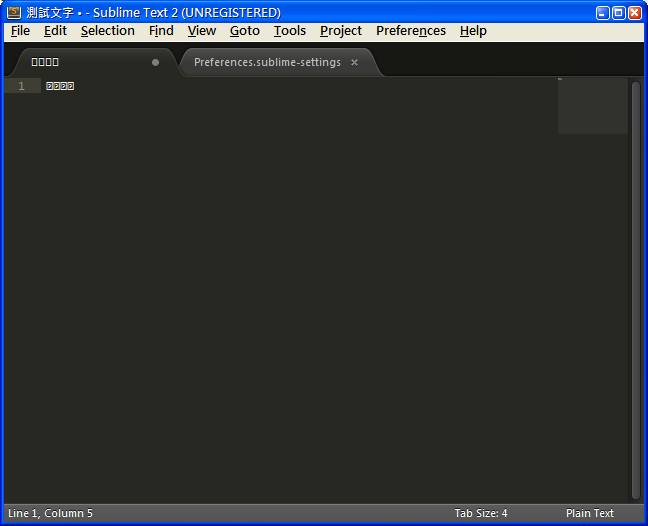Select the first unsaved file tab
This screenshot has height=526, width=648.
[95, 62]
